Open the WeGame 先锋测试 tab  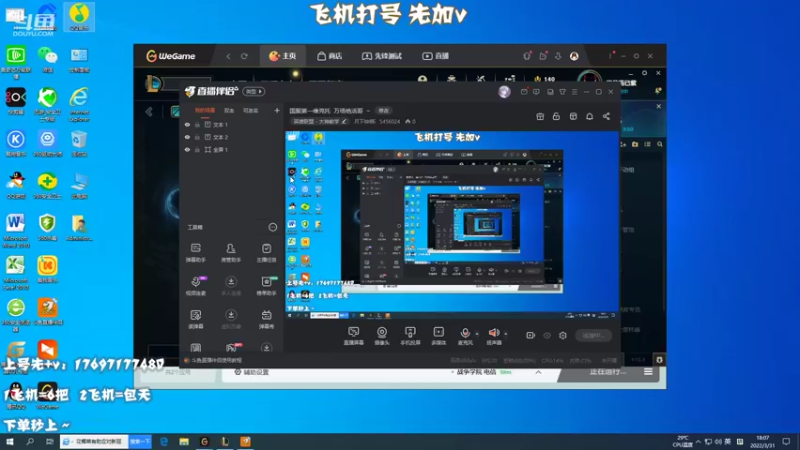point(382,56)
